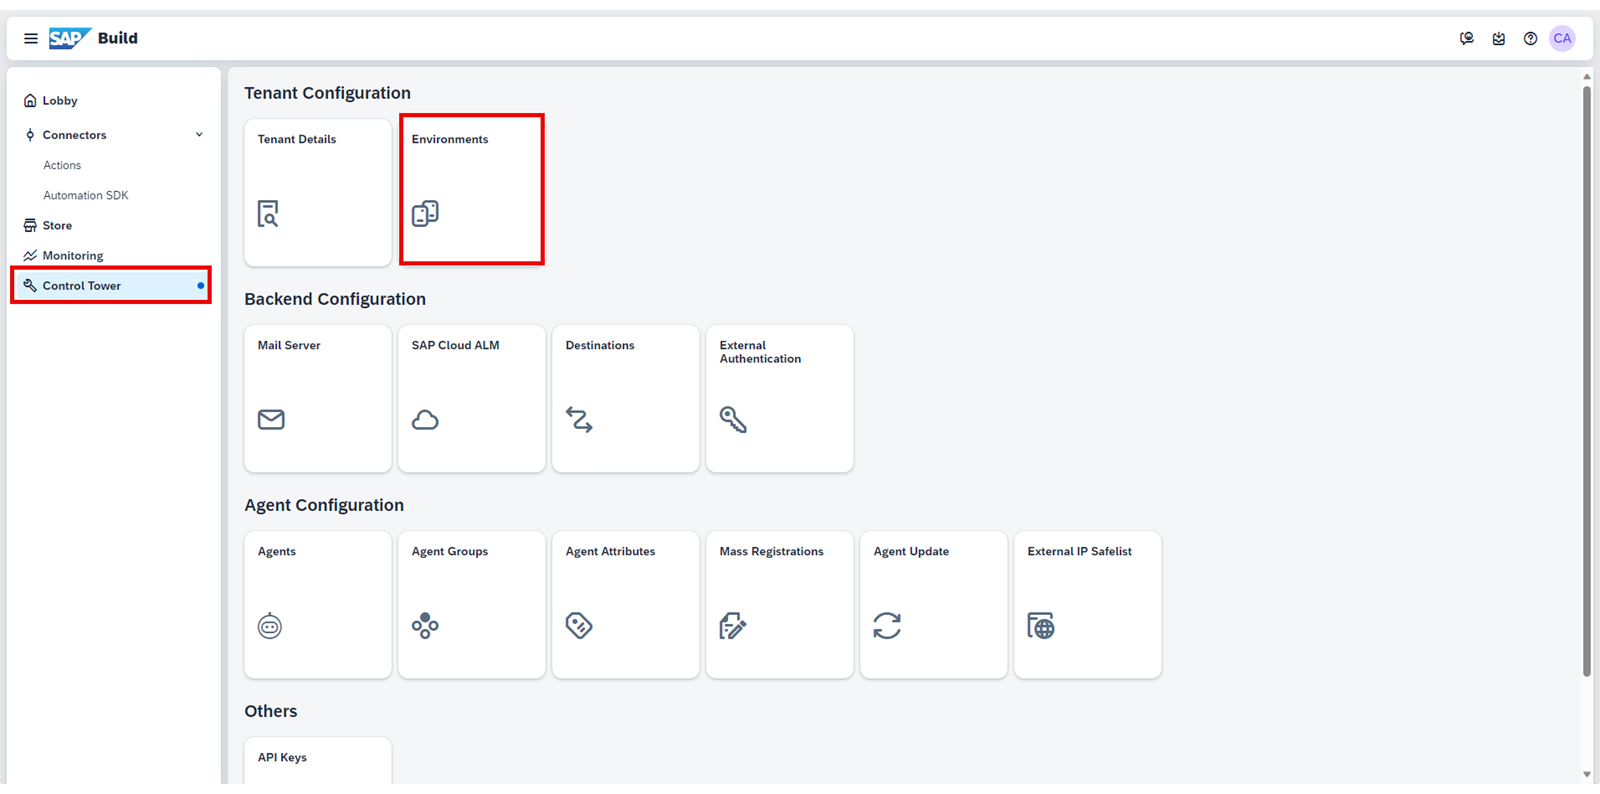Open the API Keys card
This screenshot has width=1600, height=794.
click(x=318, y=761)
